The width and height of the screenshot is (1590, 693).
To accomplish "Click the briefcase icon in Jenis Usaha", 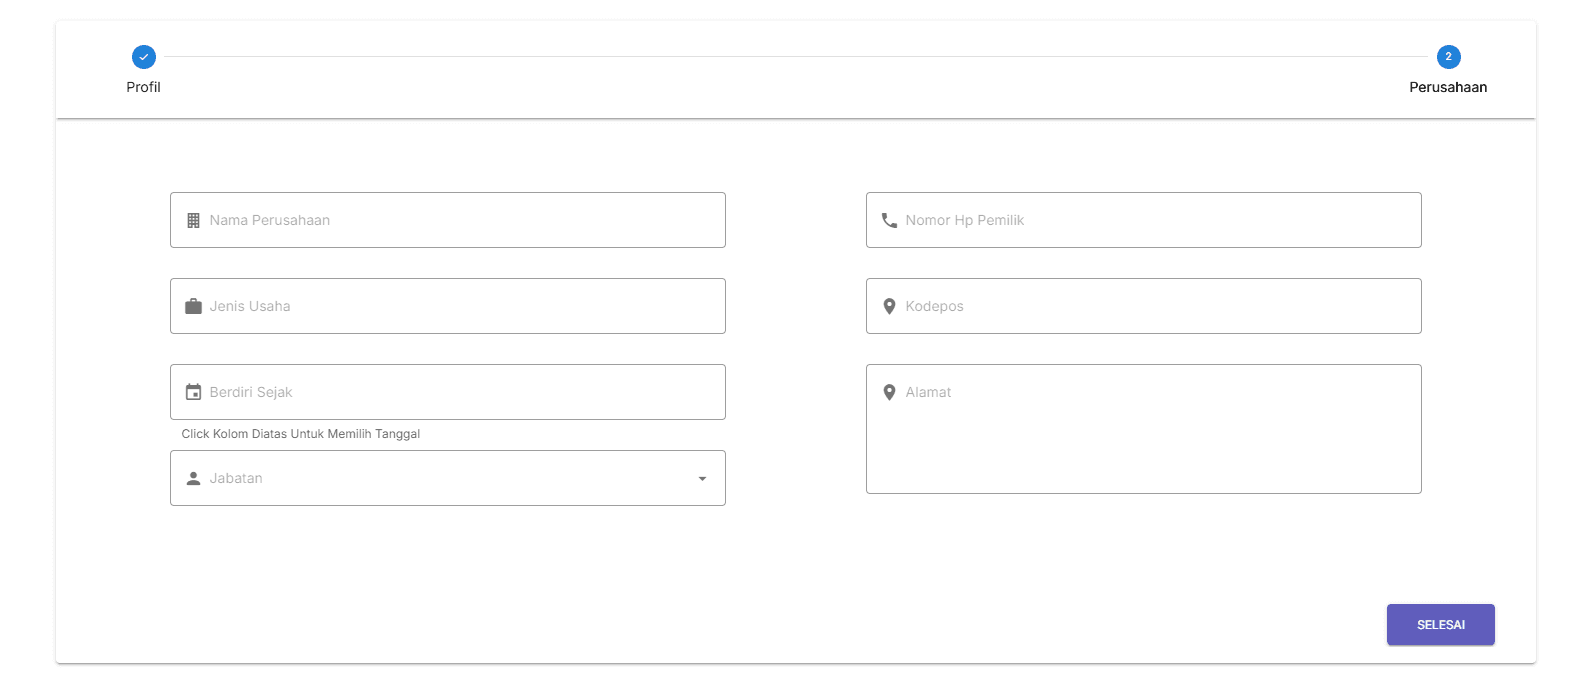I will click(193, 306).
